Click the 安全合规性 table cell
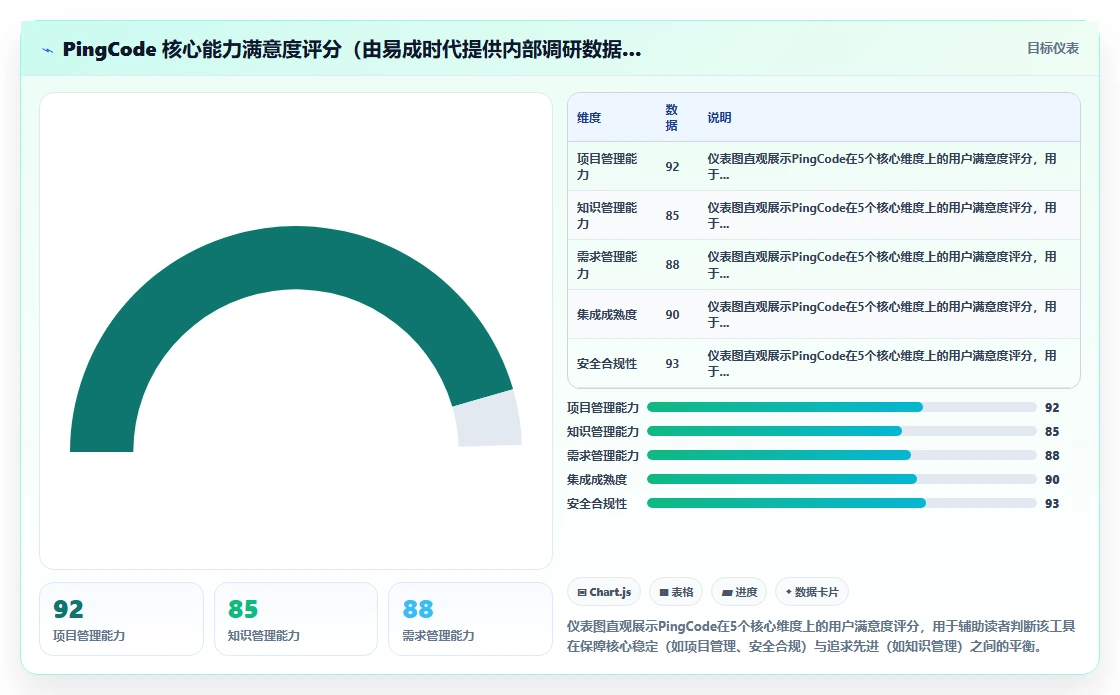 coord(607,364)
